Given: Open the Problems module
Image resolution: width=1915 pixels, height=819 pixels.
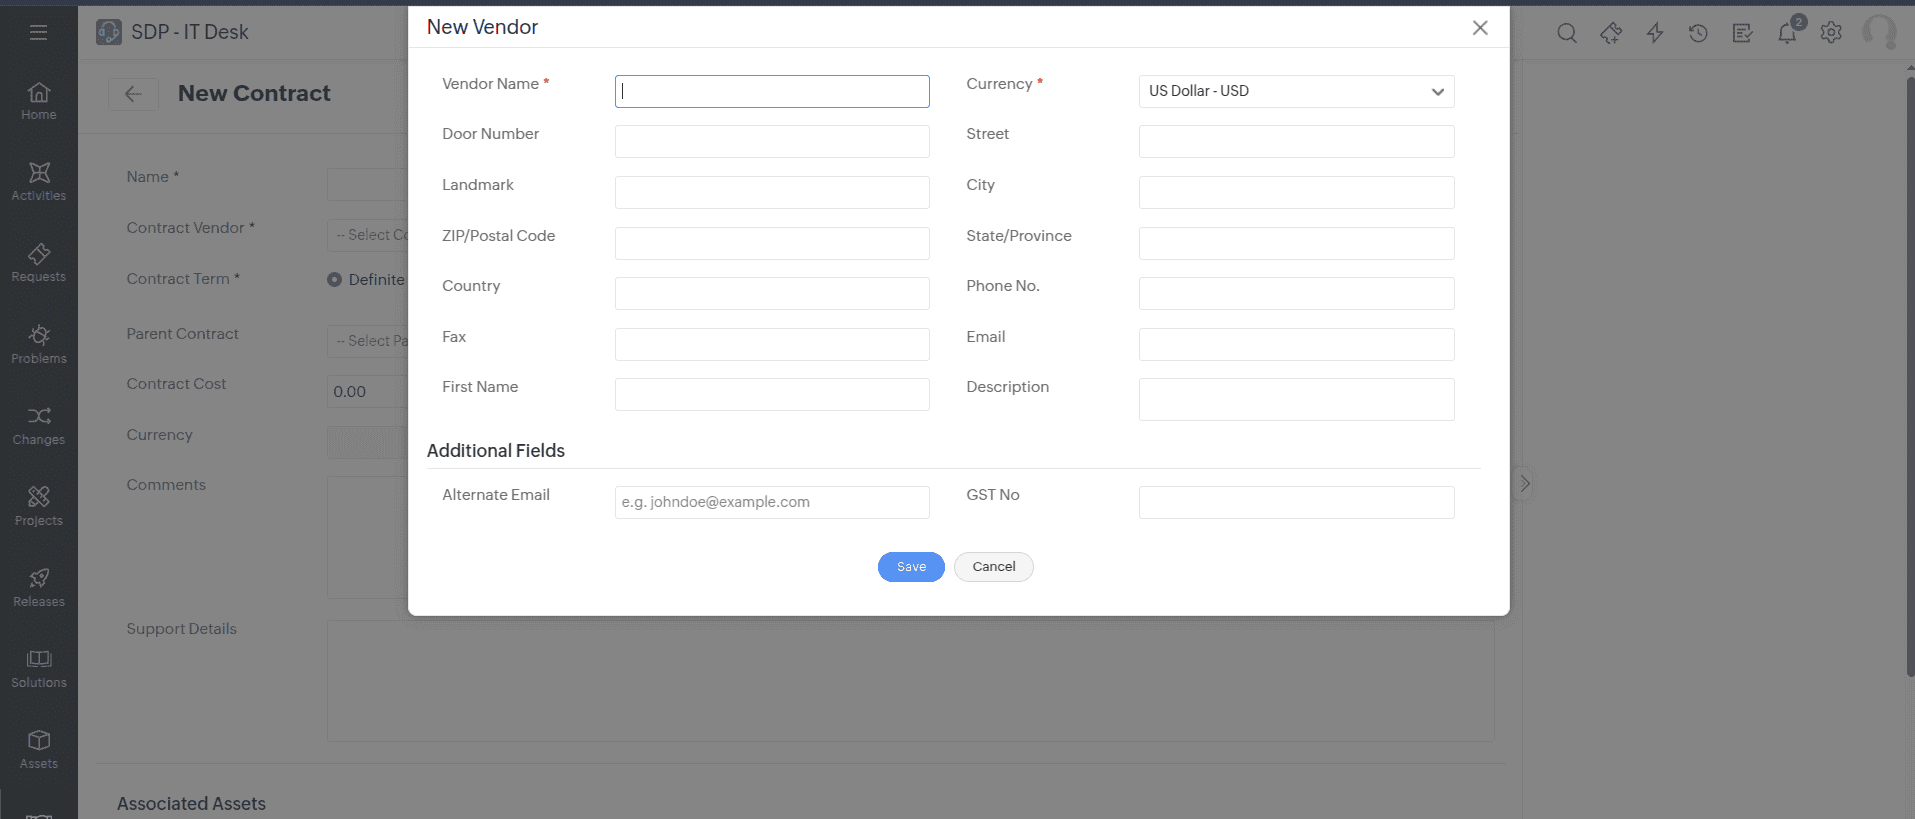Looking at the screenshot, I should coord(39,345).
